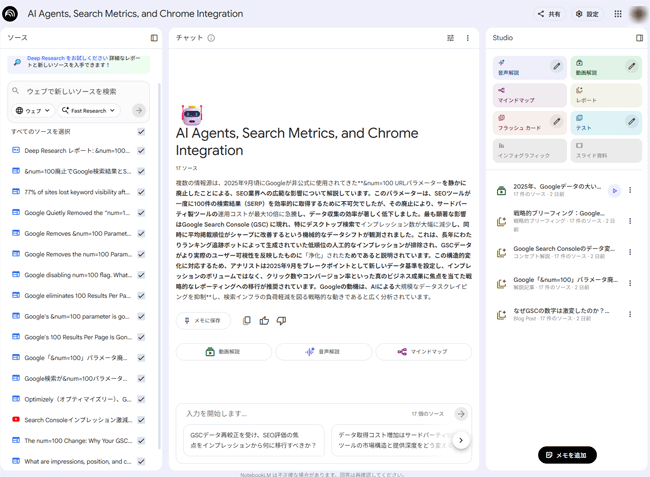Create a レポート in Studio
This screenshot has width=650, height=477.
(606, 95)
